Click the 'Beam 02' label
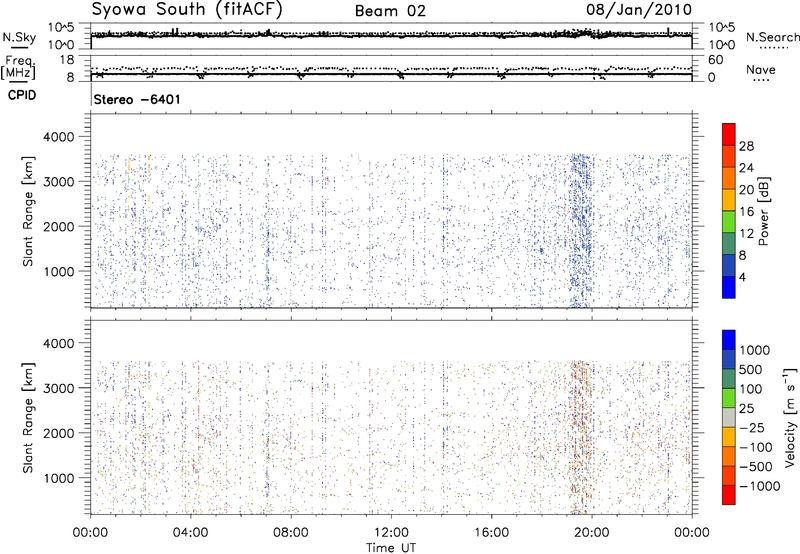This screenshot has height=554, width=800. click(x=390, y=11)
